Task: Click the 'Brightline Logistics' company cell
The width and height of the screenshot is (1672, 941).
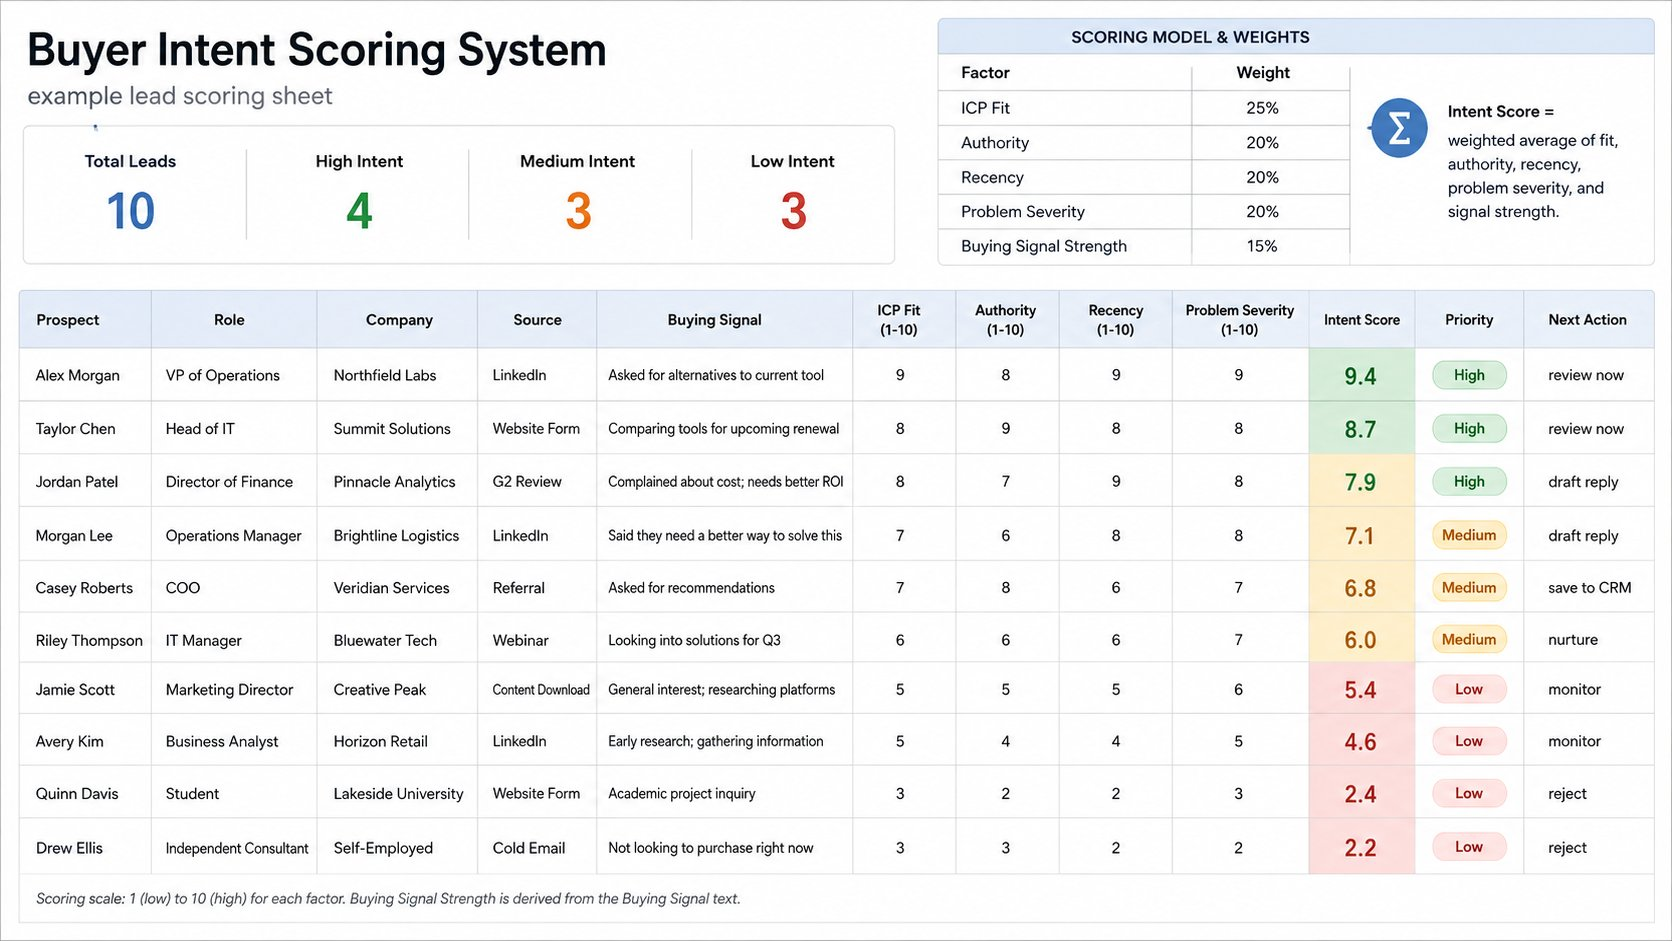Action: click(x=396, y=535)
